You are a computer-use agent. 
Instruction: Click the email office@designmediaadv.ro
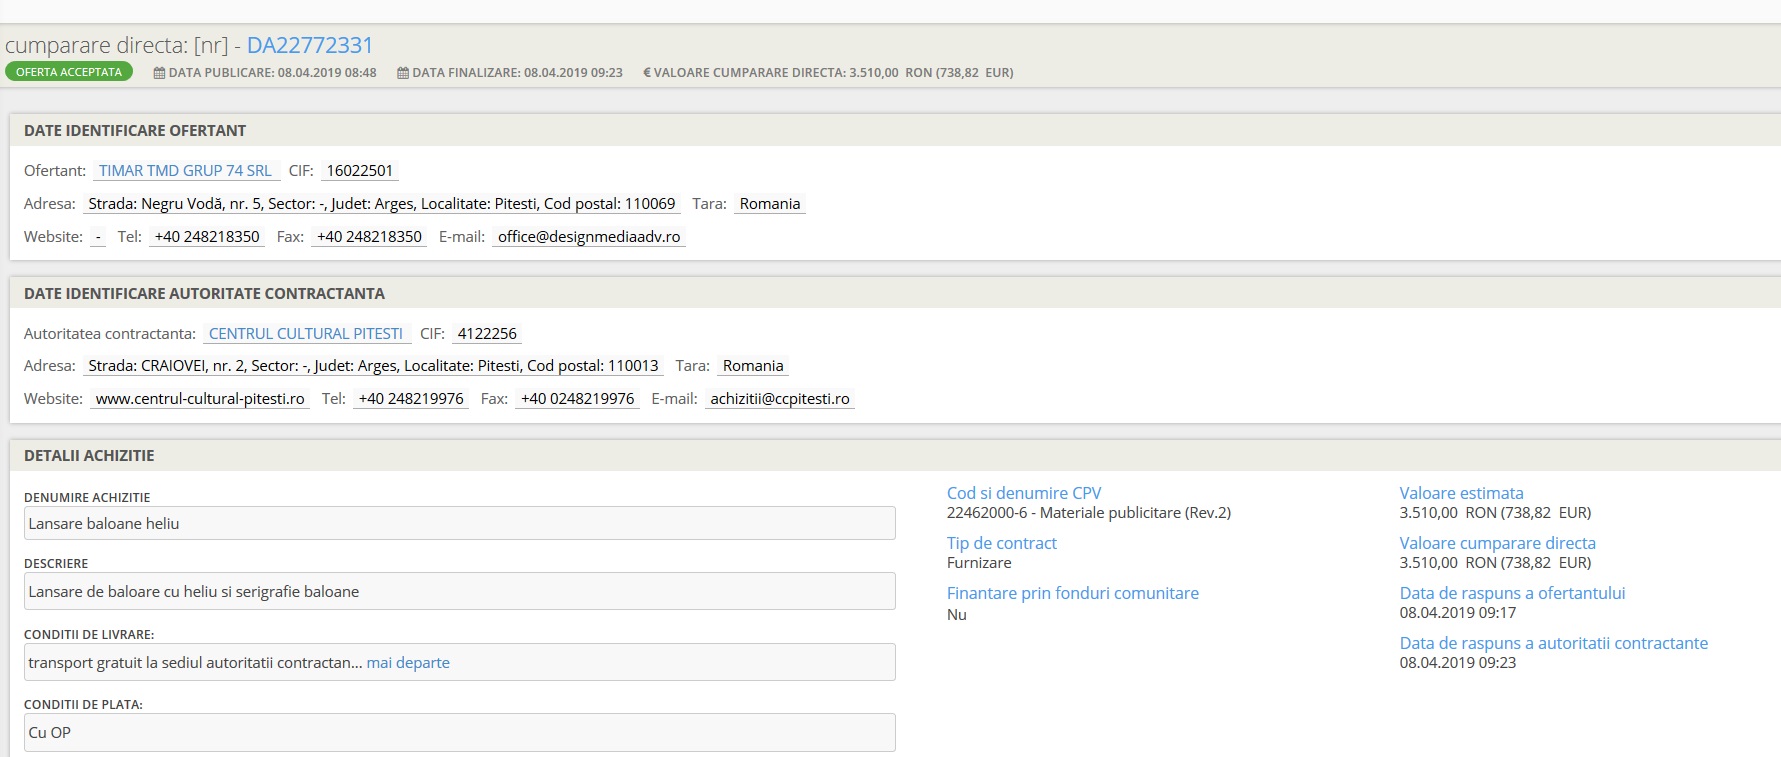click(589, 237)
